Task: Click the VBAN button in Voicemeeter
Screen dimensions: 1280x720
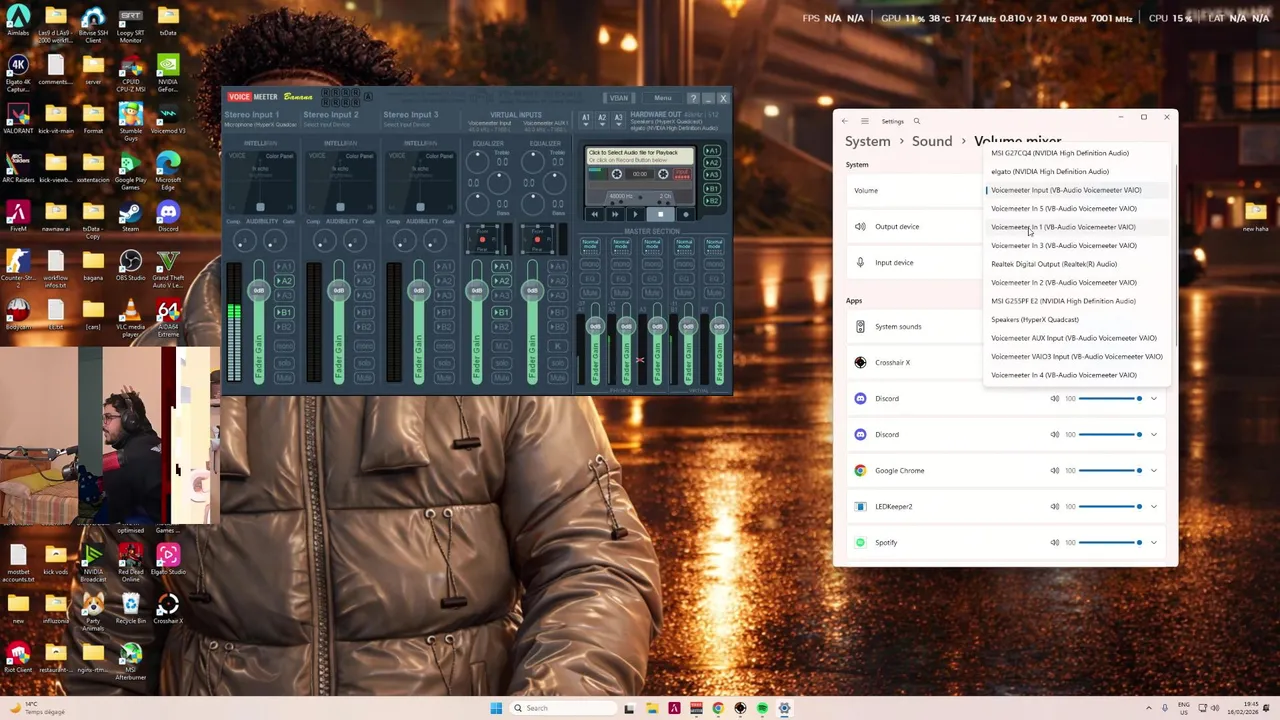Action: pos(619,98)
